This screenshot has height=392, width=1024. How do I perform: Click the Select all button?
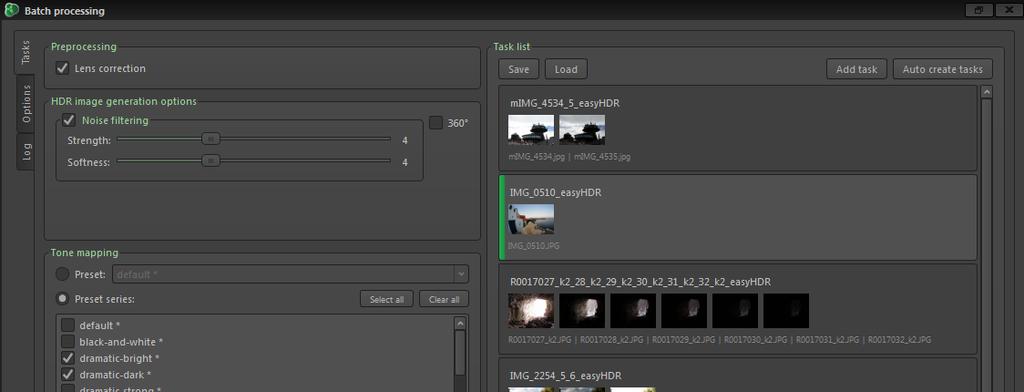pos(387,299)
